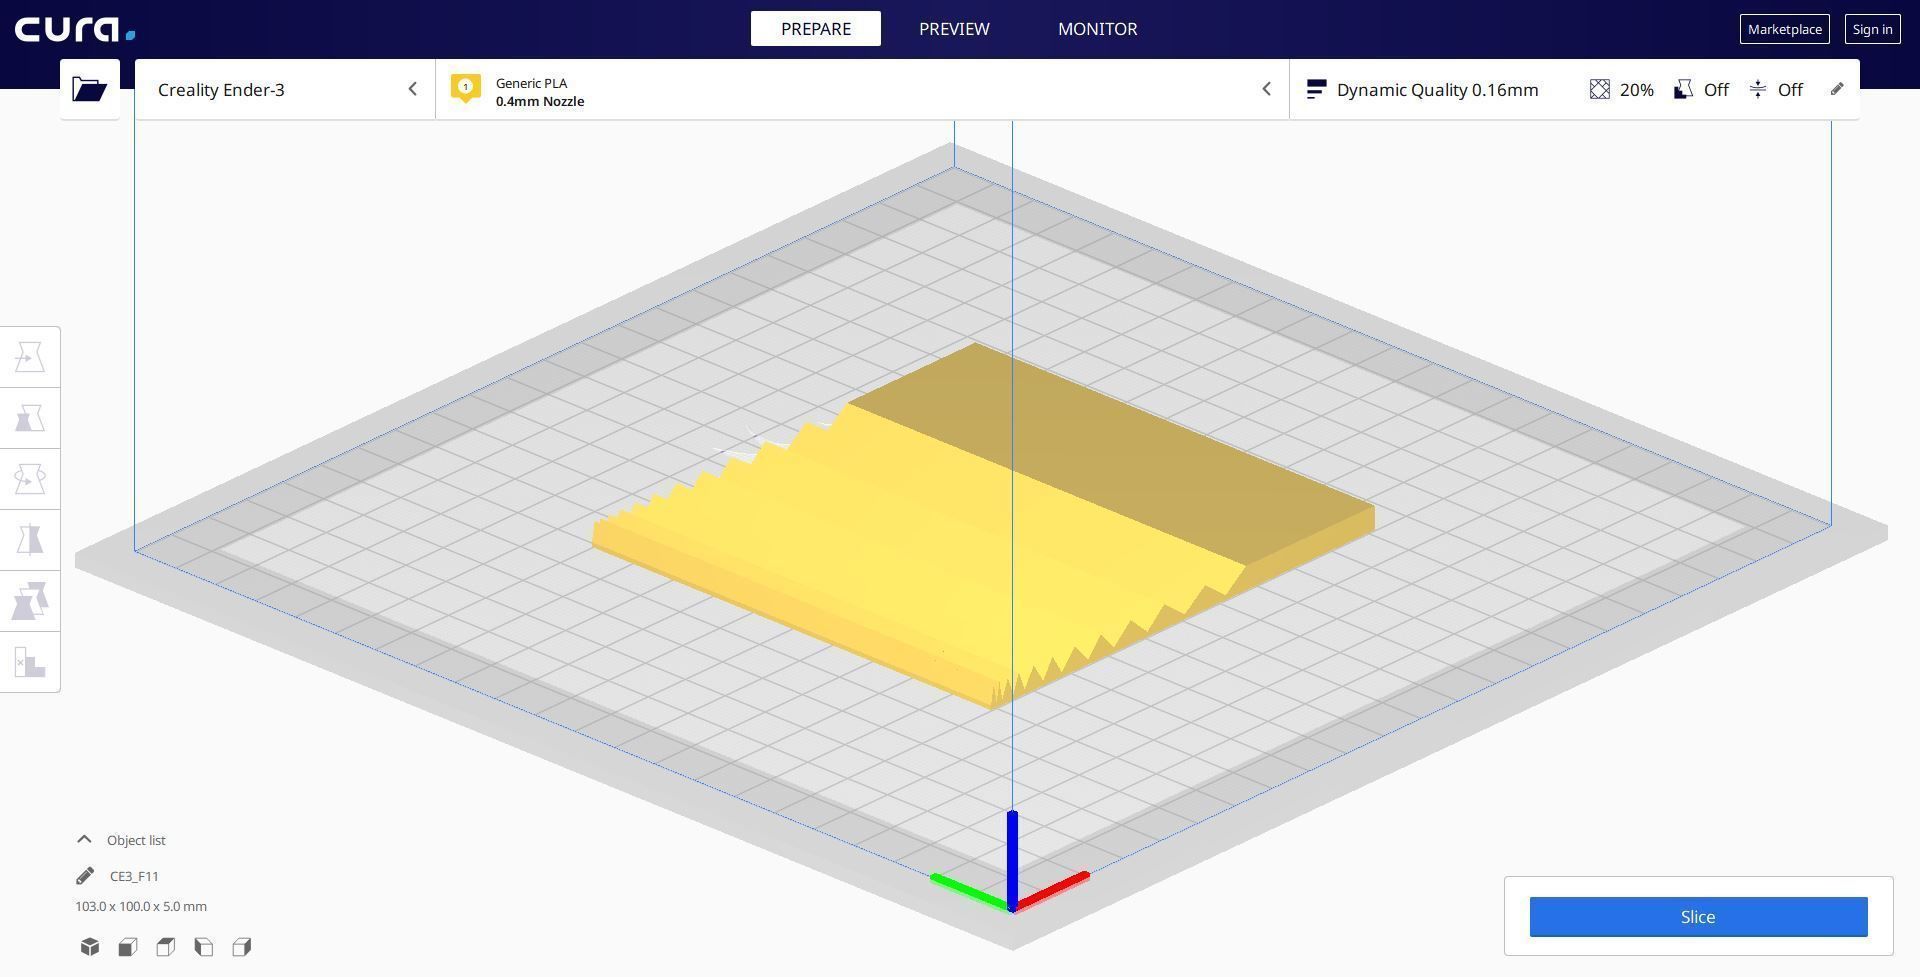Viewport: 1920px width, 977px height.
Task: Switch to the MONITOR stage
Action: click(1097, 29)
